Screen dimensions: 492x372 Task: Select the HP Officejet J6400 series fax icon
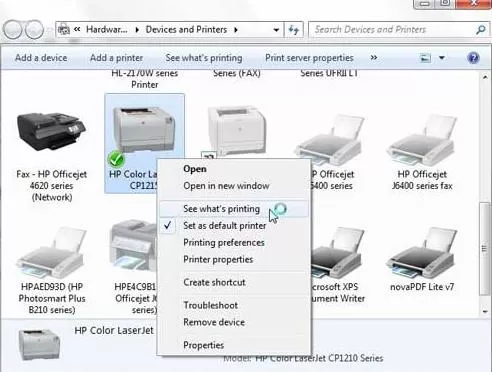422,140
